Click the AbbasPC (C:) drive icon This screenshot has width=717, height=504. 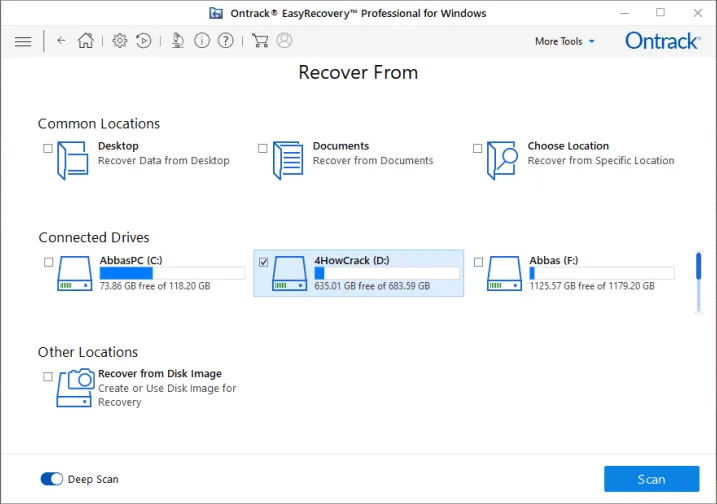[x=75, y=273]
